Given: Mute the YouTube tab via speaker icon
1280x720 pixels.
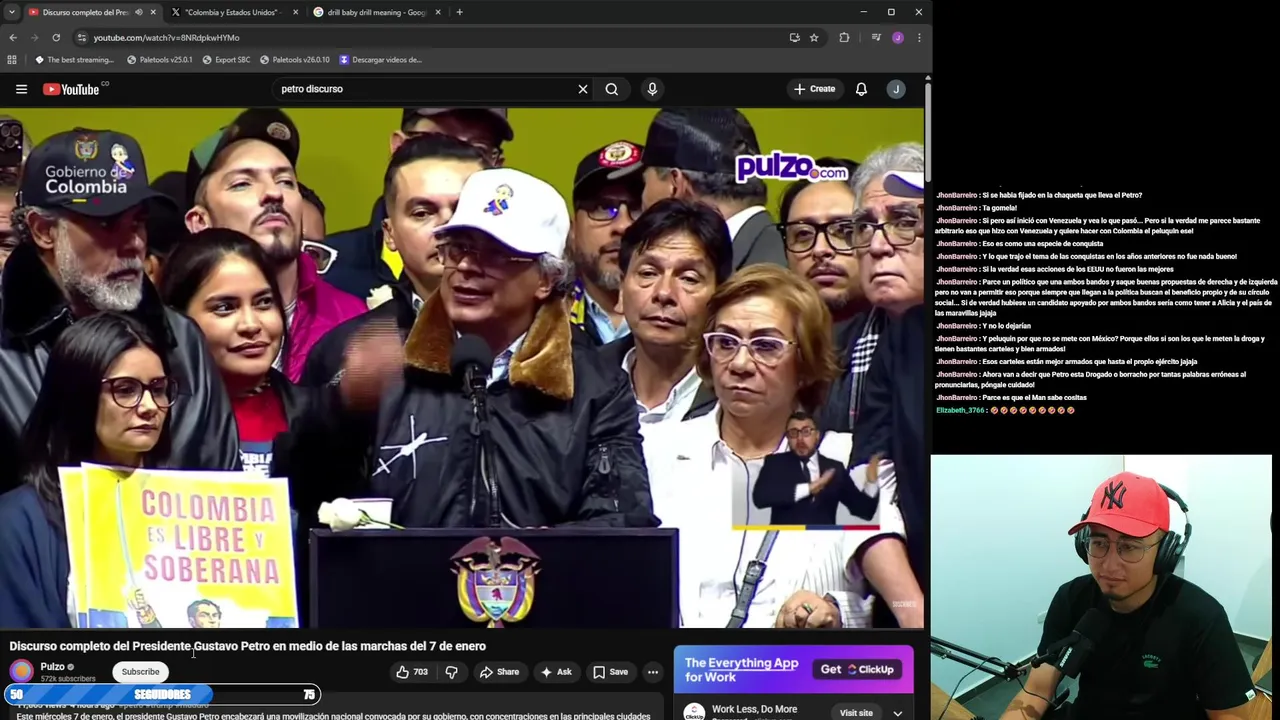Looking at the screenshot, I should pyautogui.click(x=138, y=12).
